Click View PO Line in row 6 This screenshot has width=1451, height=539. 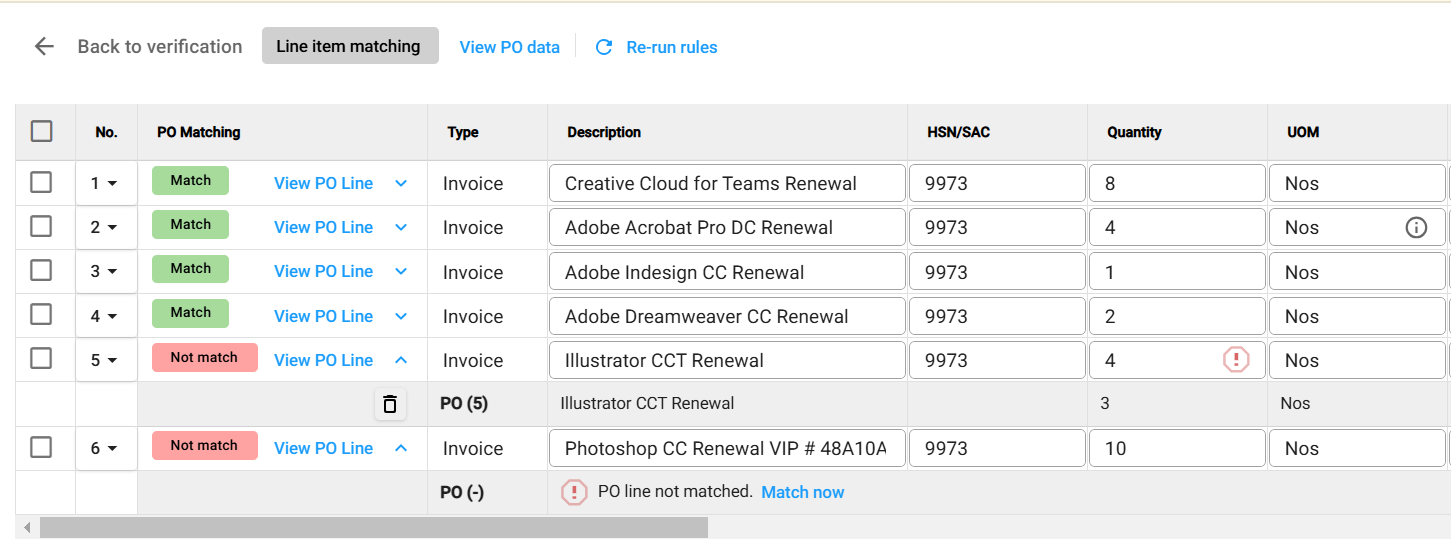coord(323,448)
